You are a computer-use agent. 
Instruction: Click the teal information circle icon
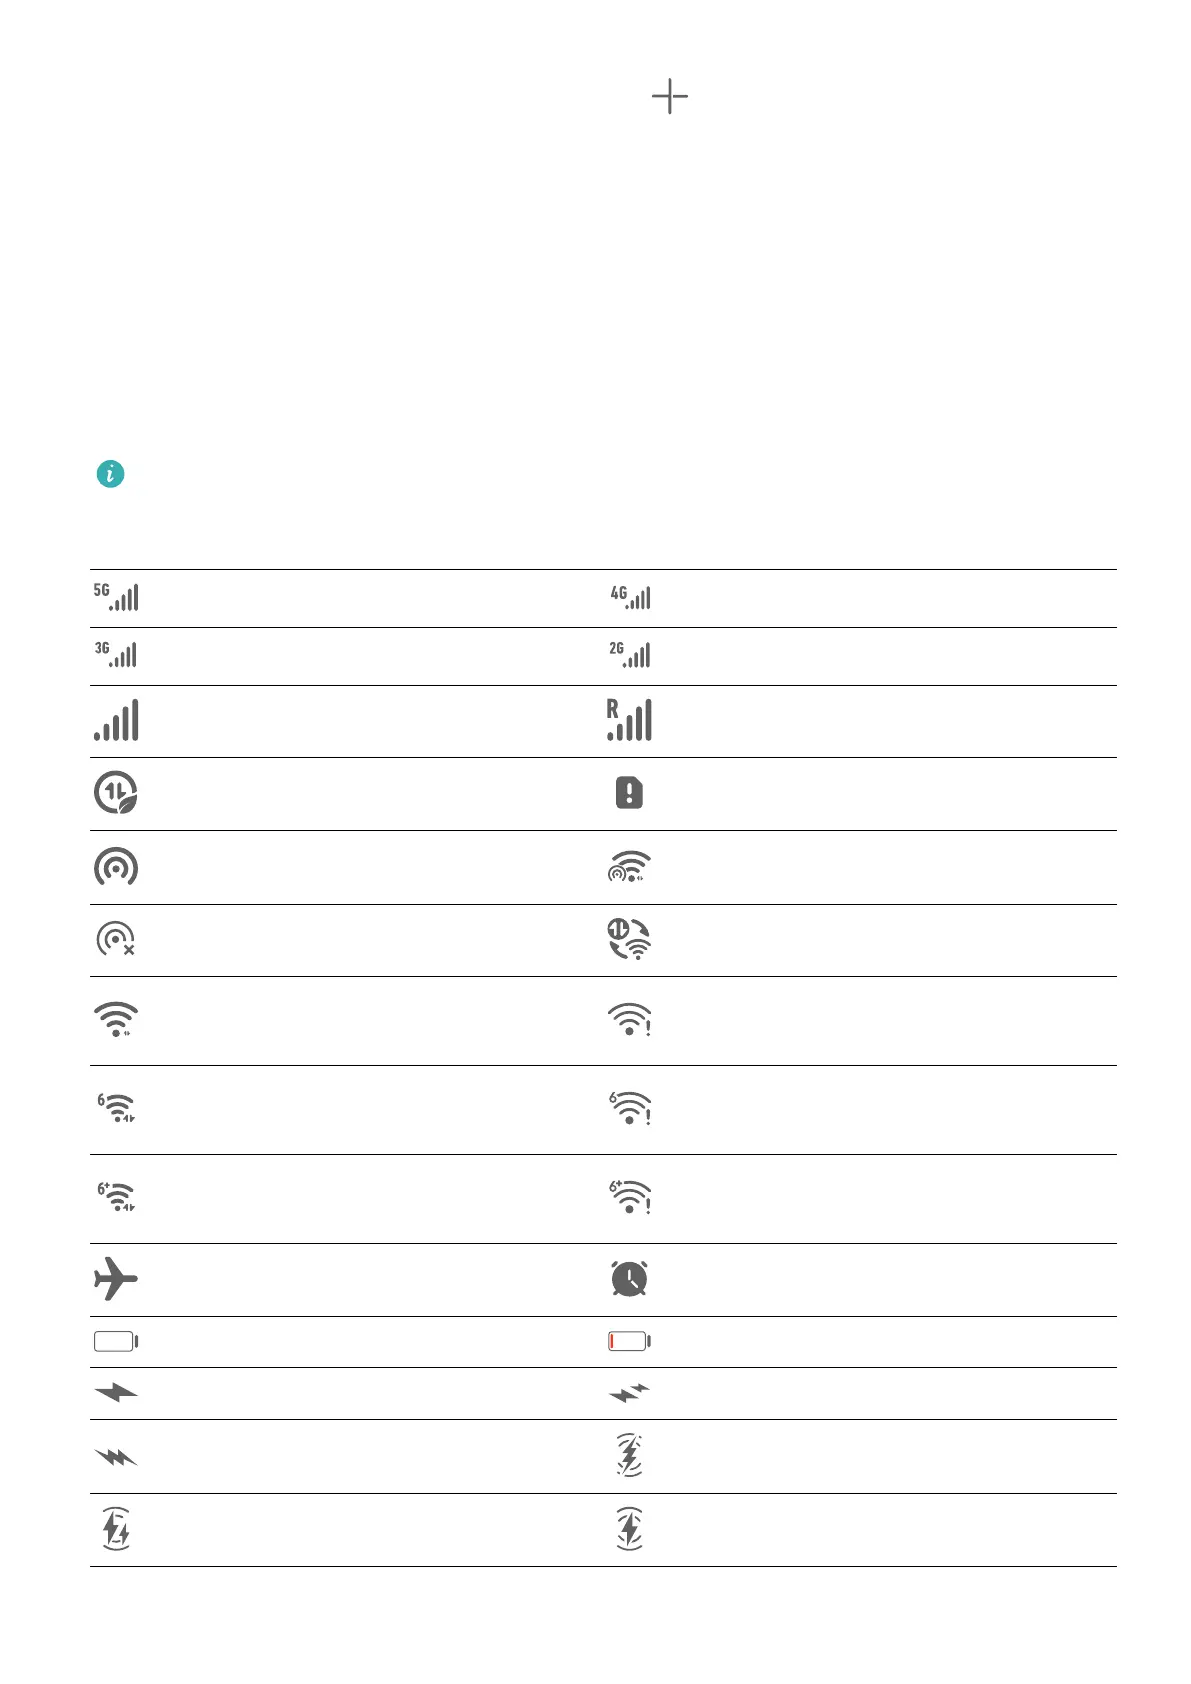[x=110, y=474]
